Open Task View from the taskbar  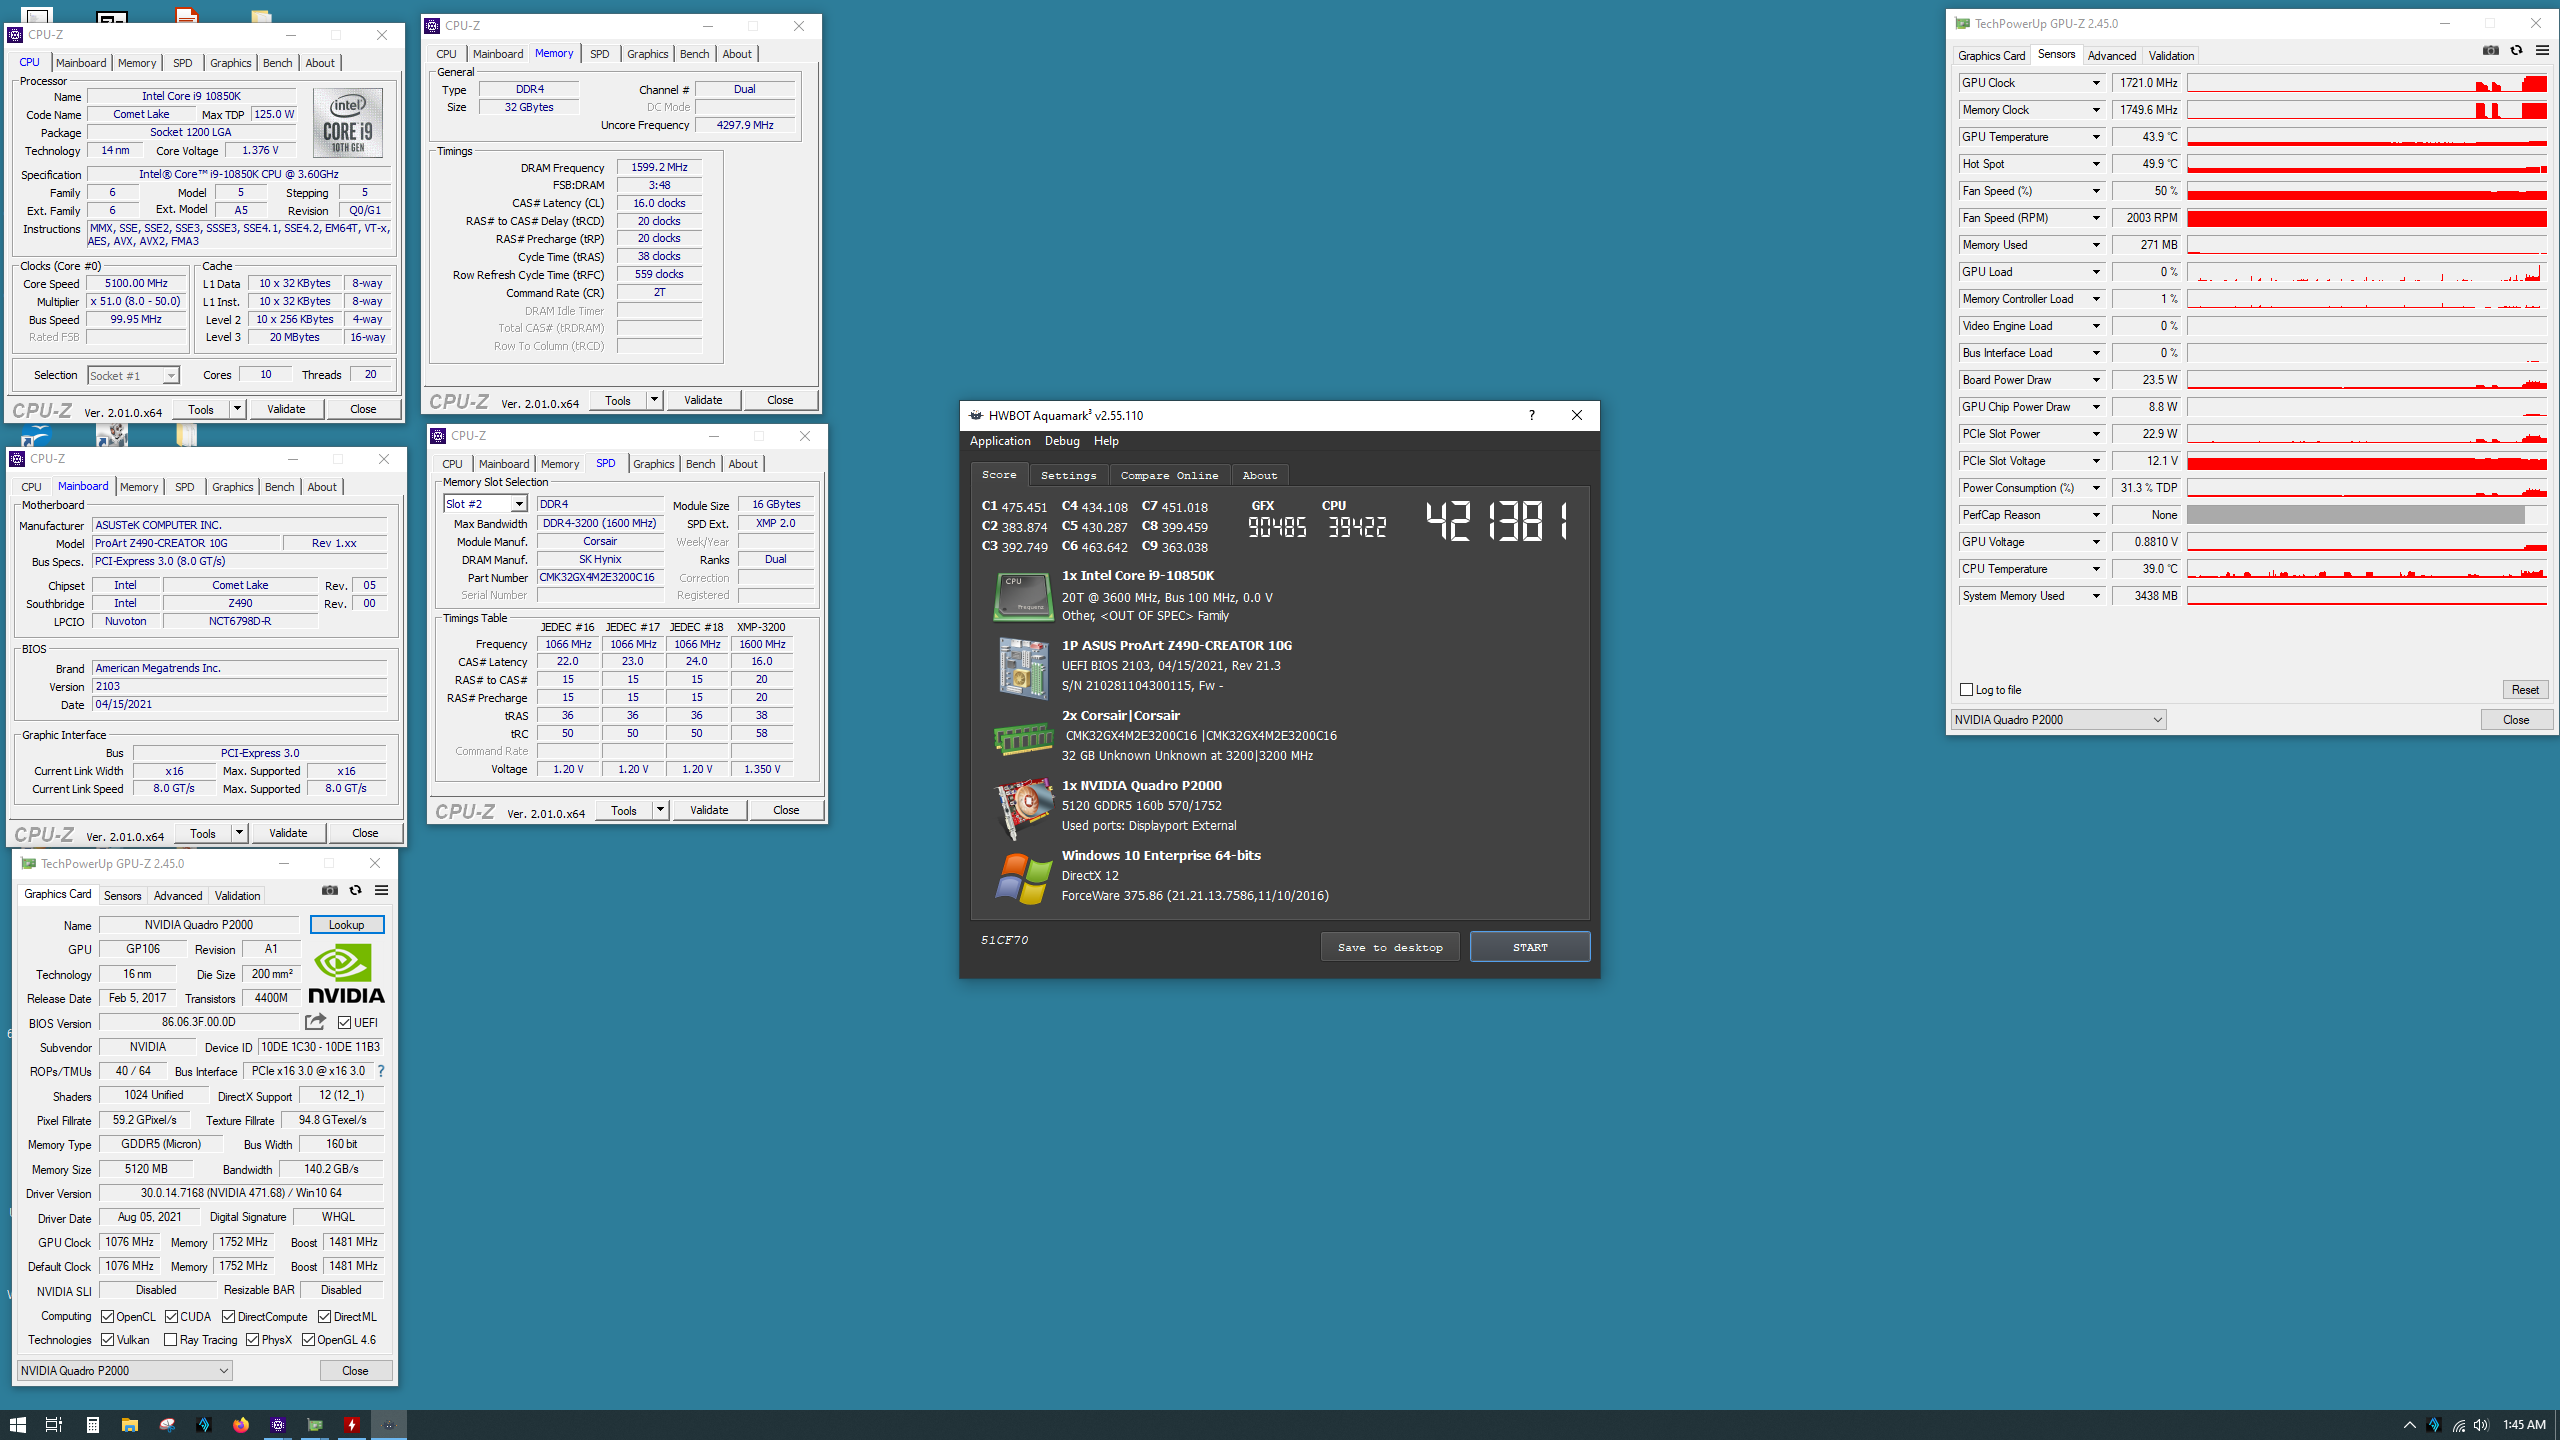[x=54, y=1425]
